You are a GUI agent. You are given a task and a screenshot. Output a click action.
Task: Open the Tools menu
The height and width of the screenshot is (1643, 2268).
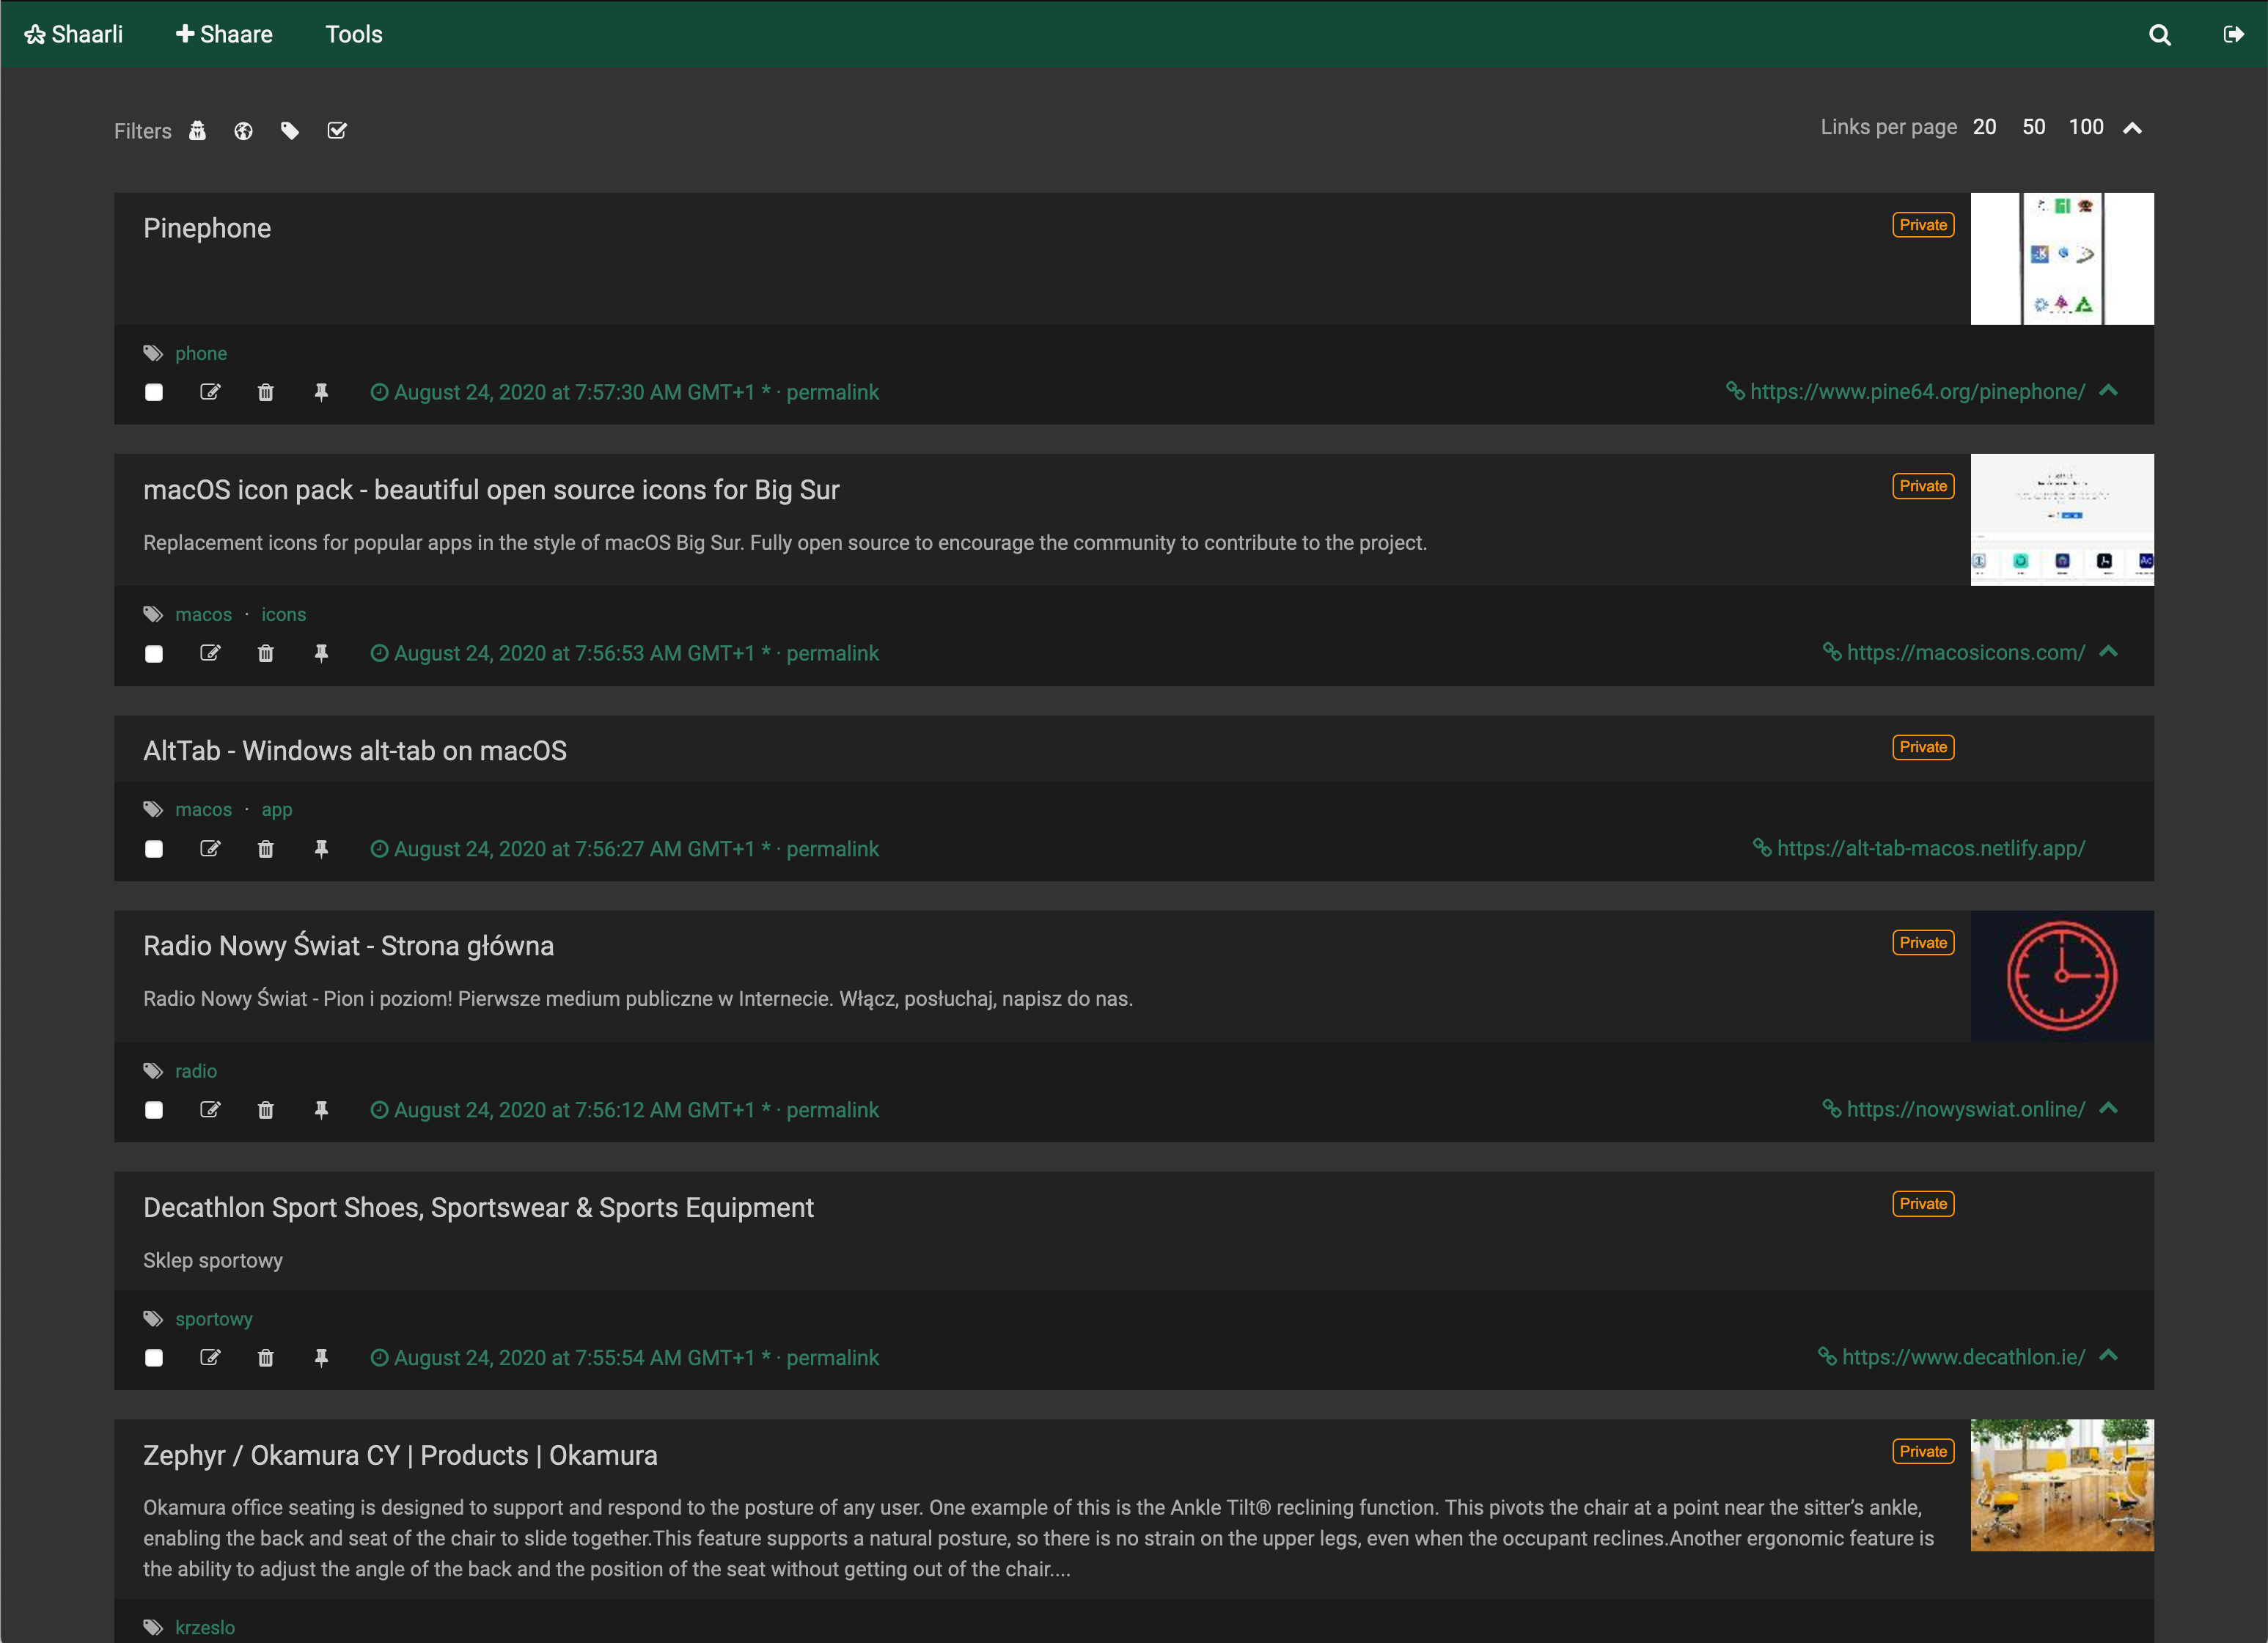(x=354, y=33)
